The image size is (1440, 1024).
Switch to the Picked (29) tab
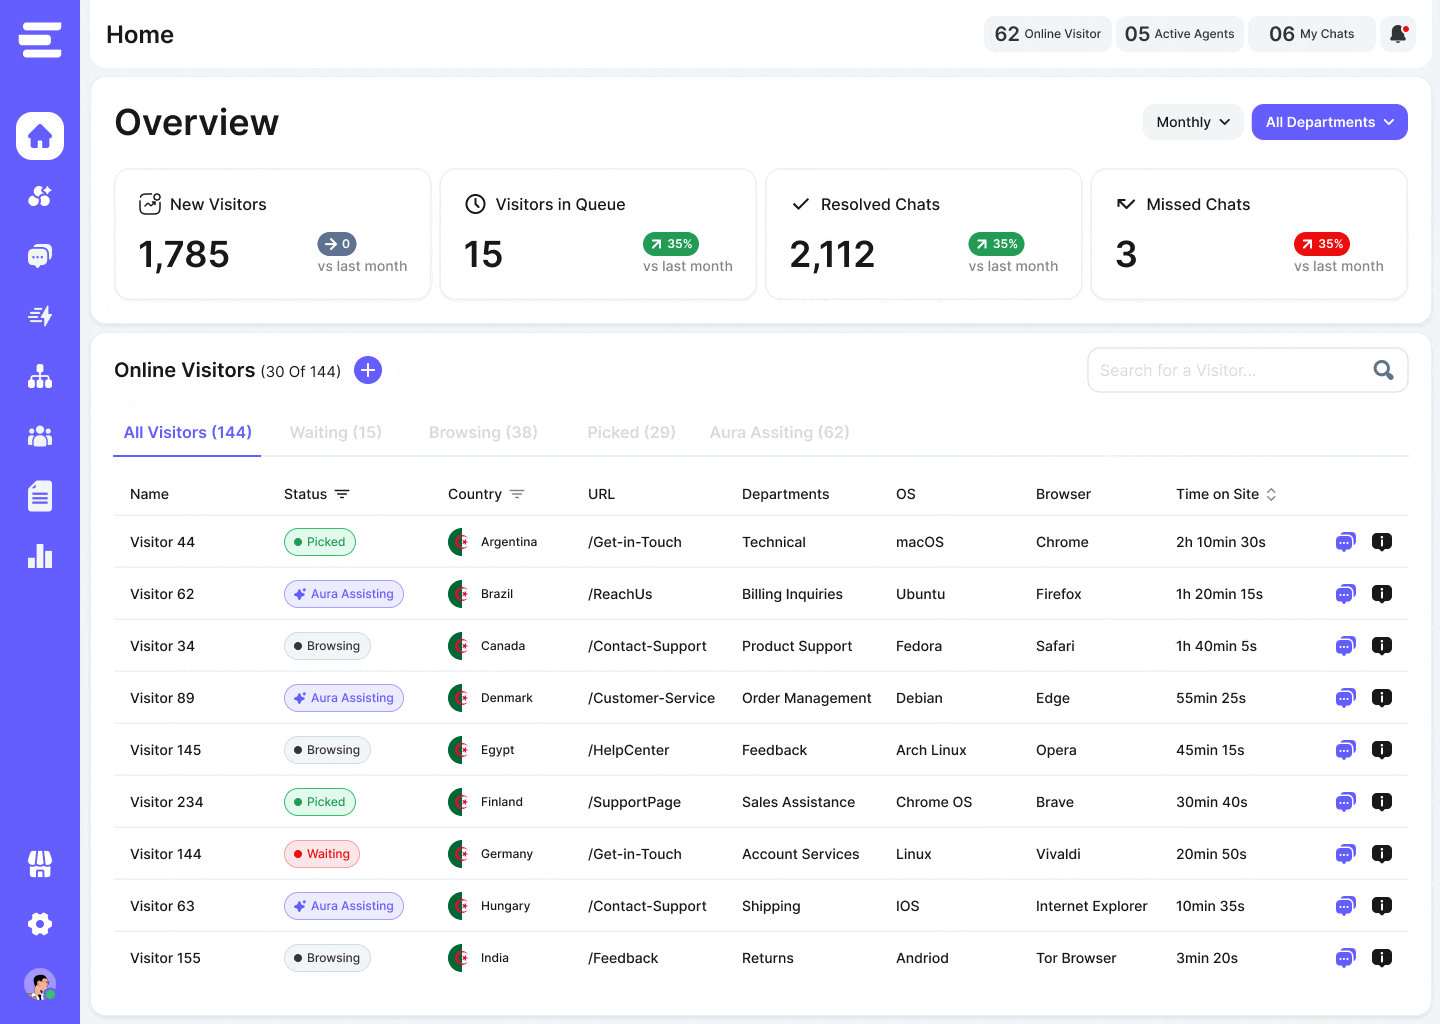pyautogui.click(x=631, y=432)
